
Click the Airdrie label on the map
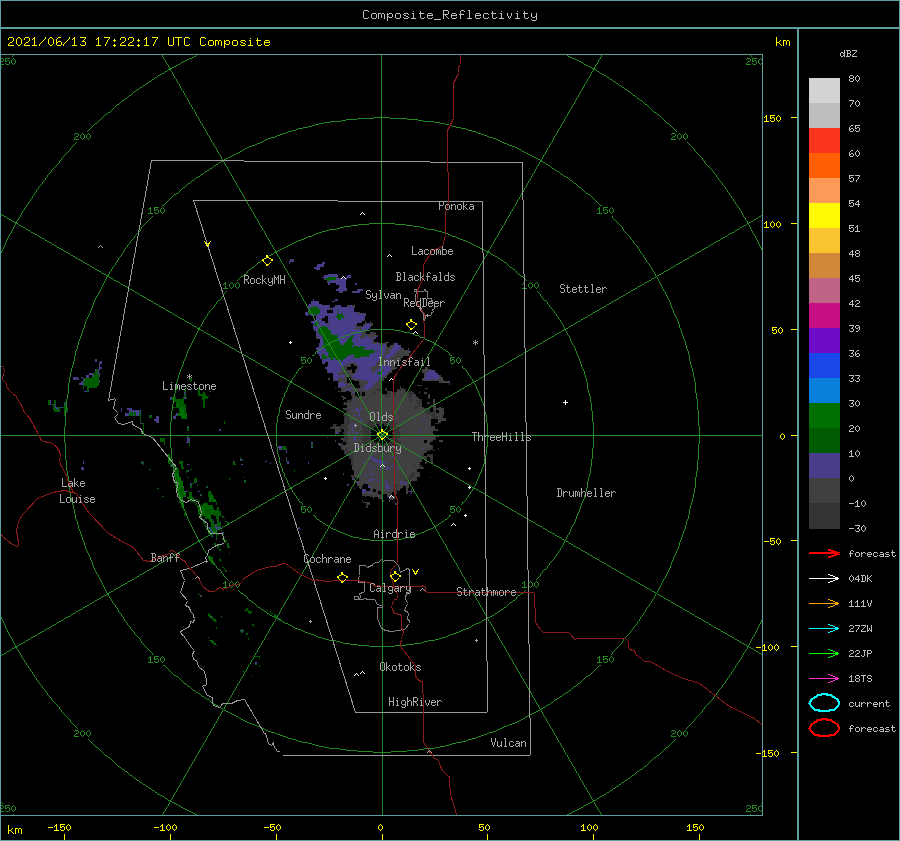tap(394, 534)
